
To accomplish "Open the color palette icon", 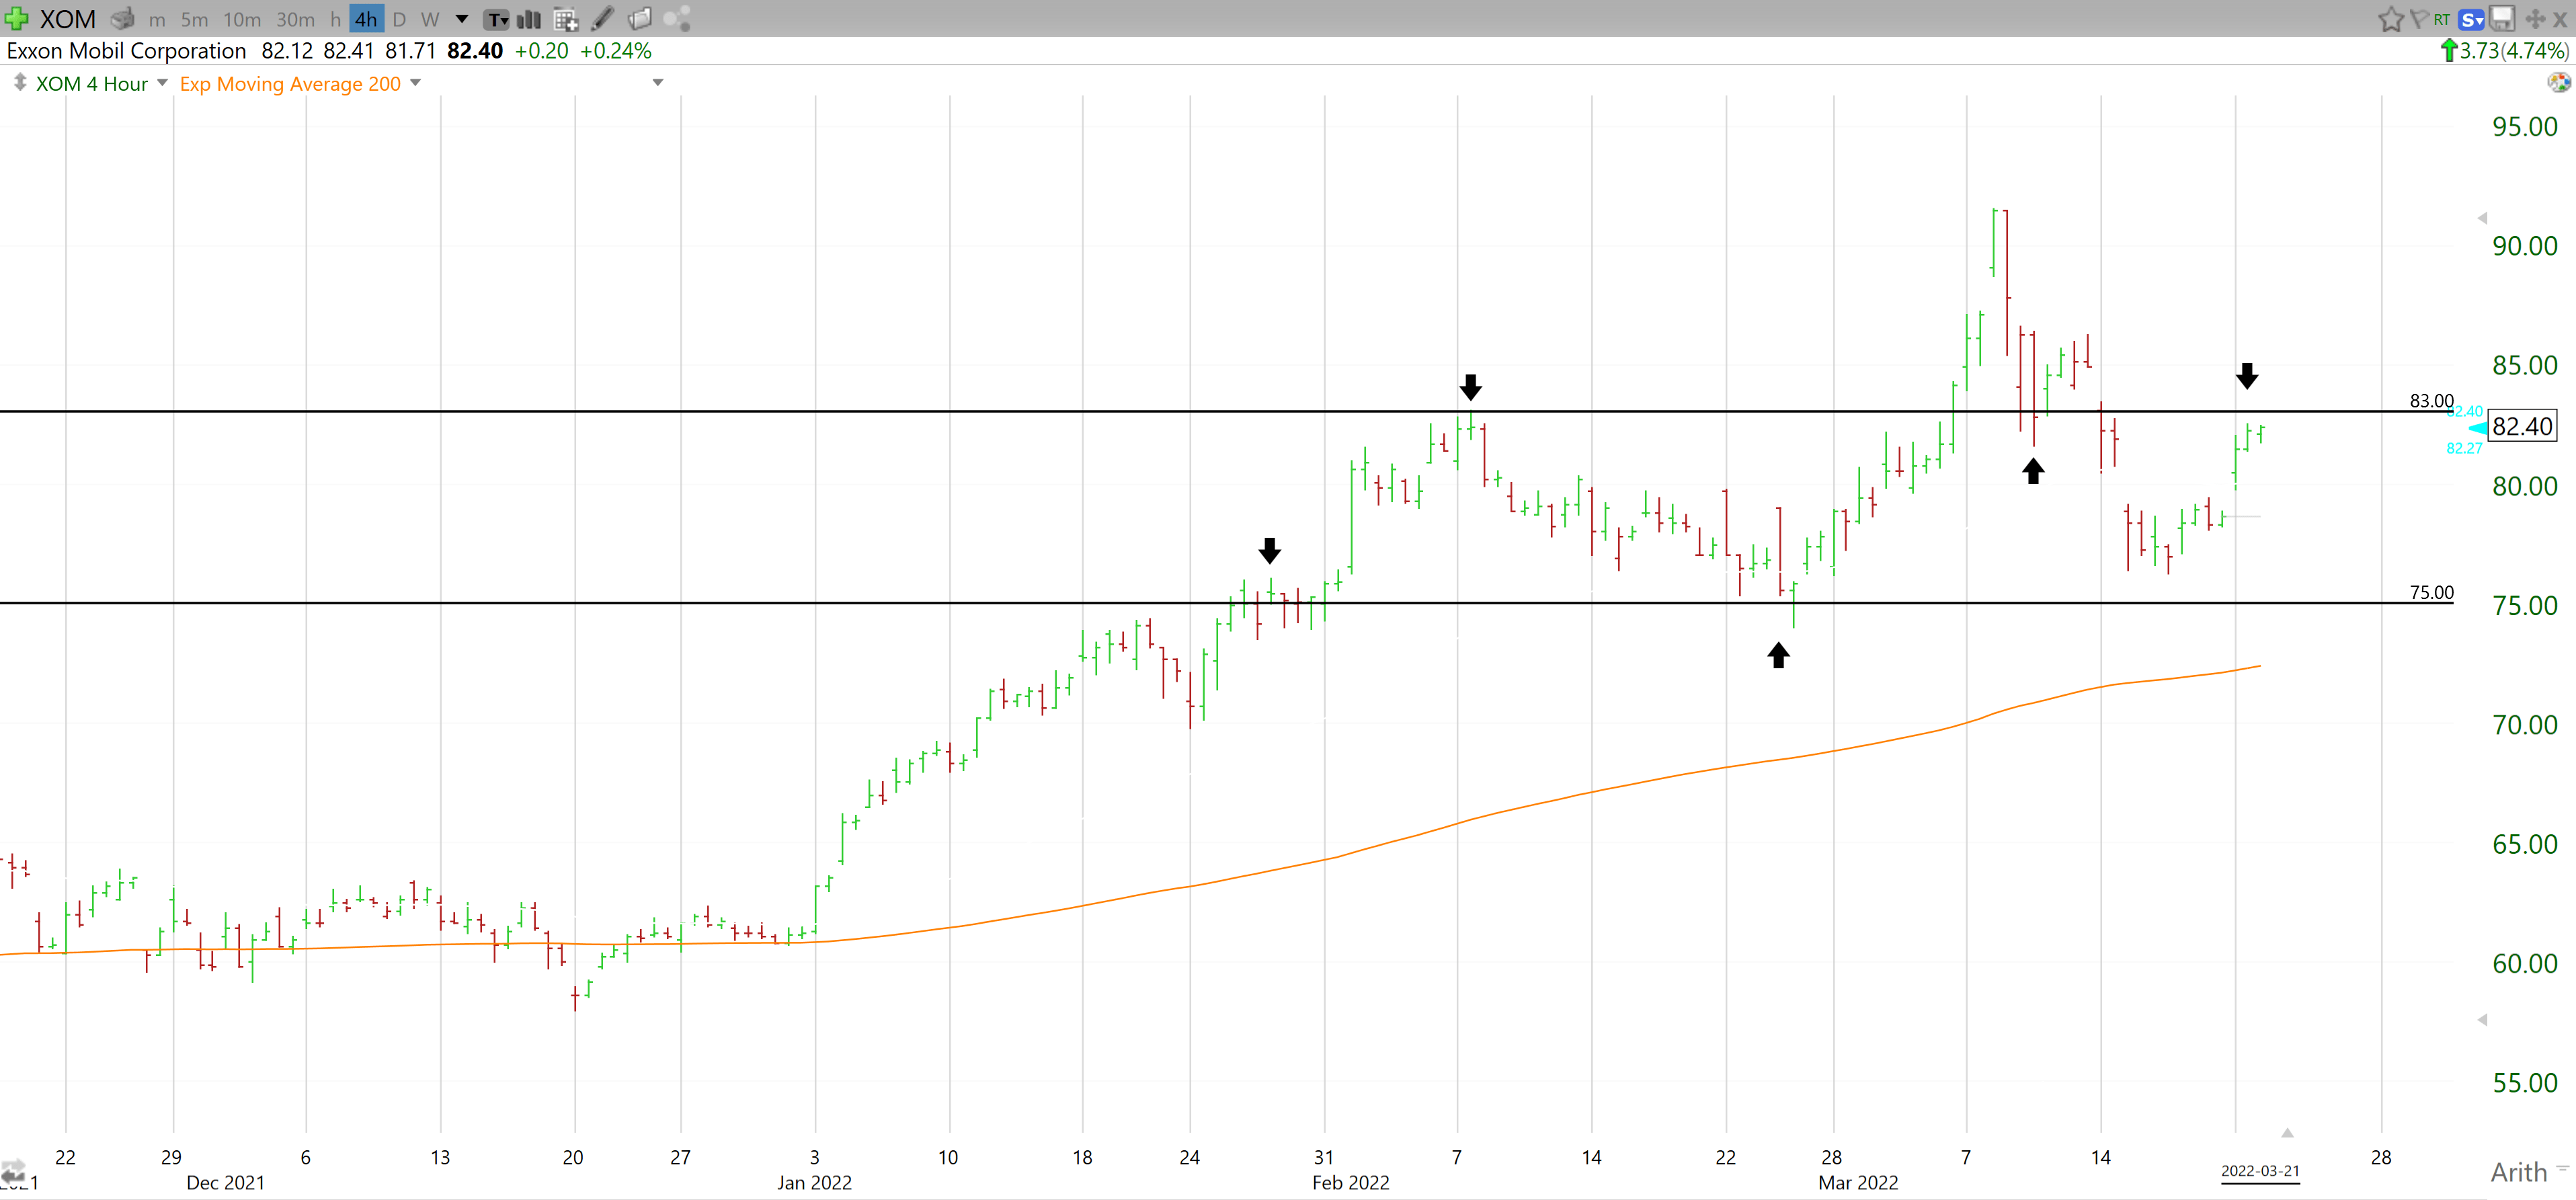I will [x=2558, y=82].
